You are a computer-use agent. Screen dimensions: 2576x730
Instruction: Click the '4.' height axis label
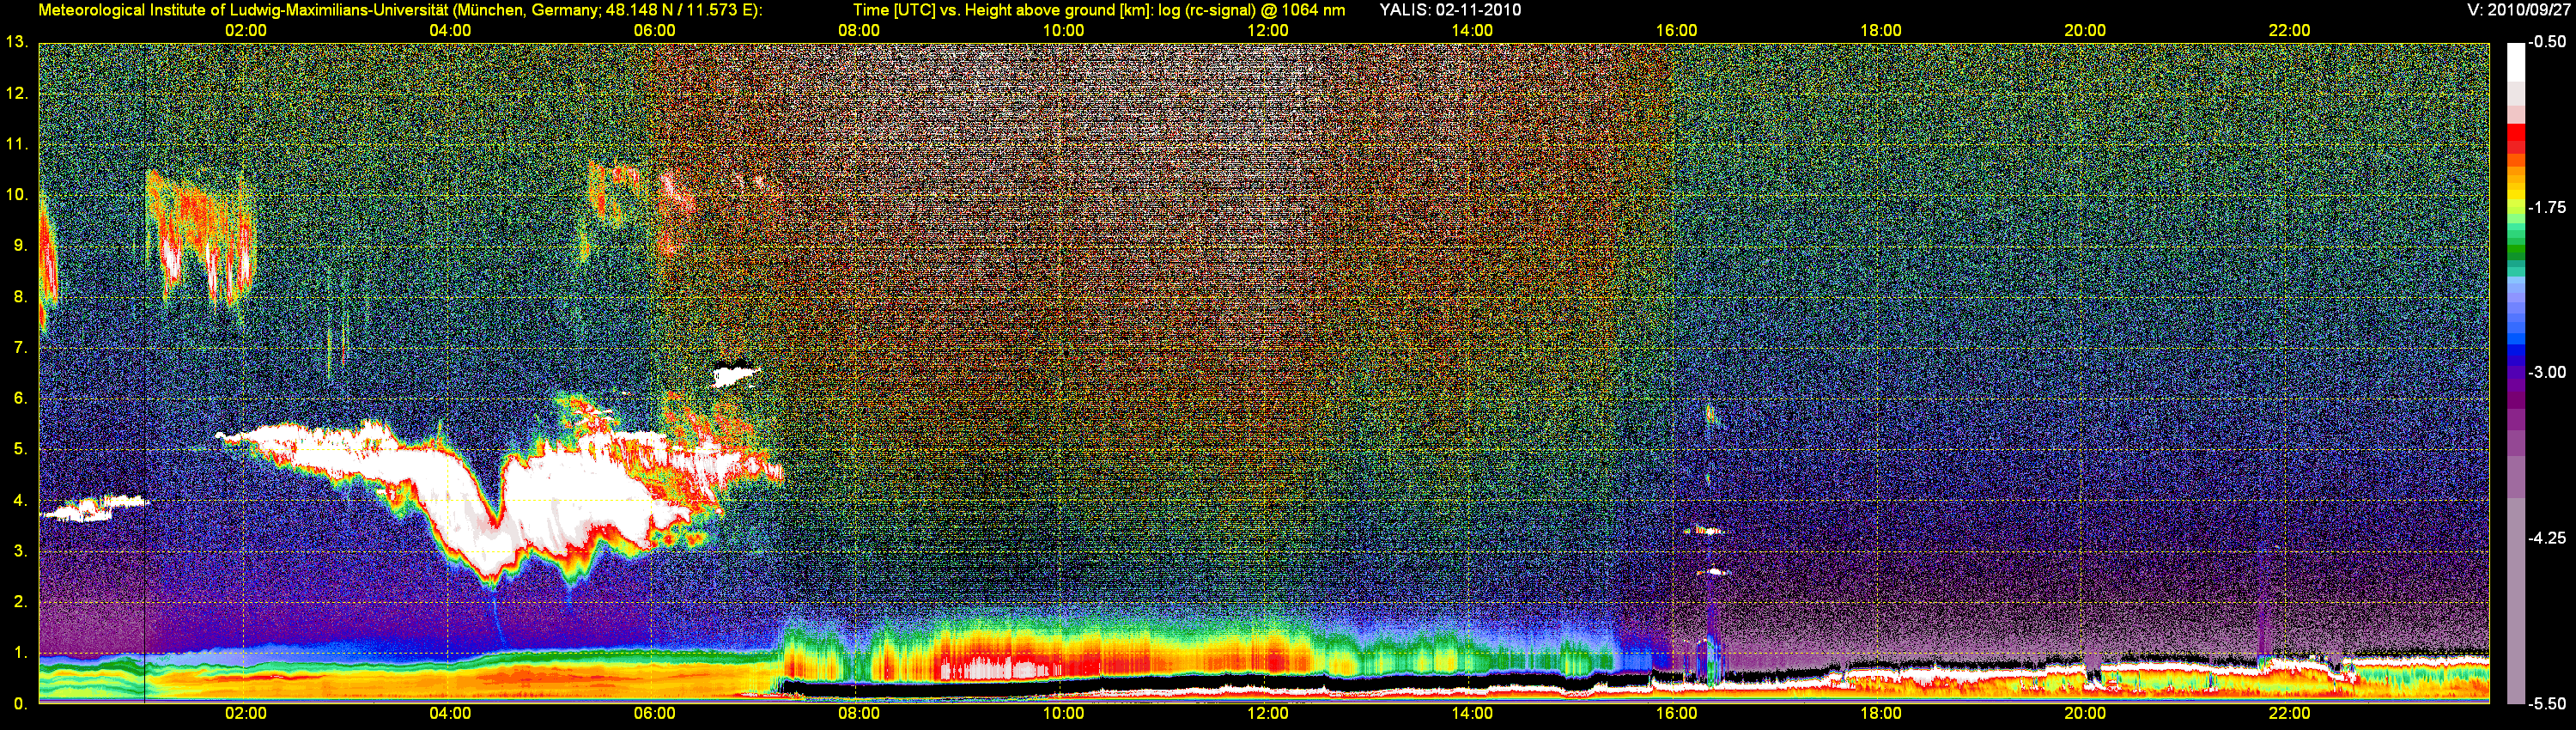tap(20, 500)
